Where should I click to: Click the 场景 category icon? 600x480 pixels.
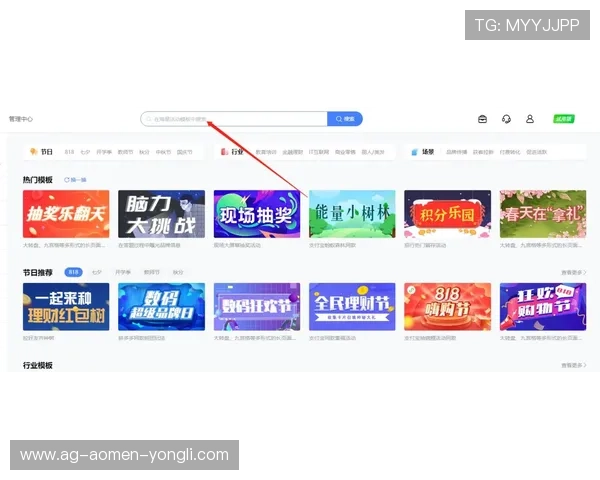coord(414,152)
